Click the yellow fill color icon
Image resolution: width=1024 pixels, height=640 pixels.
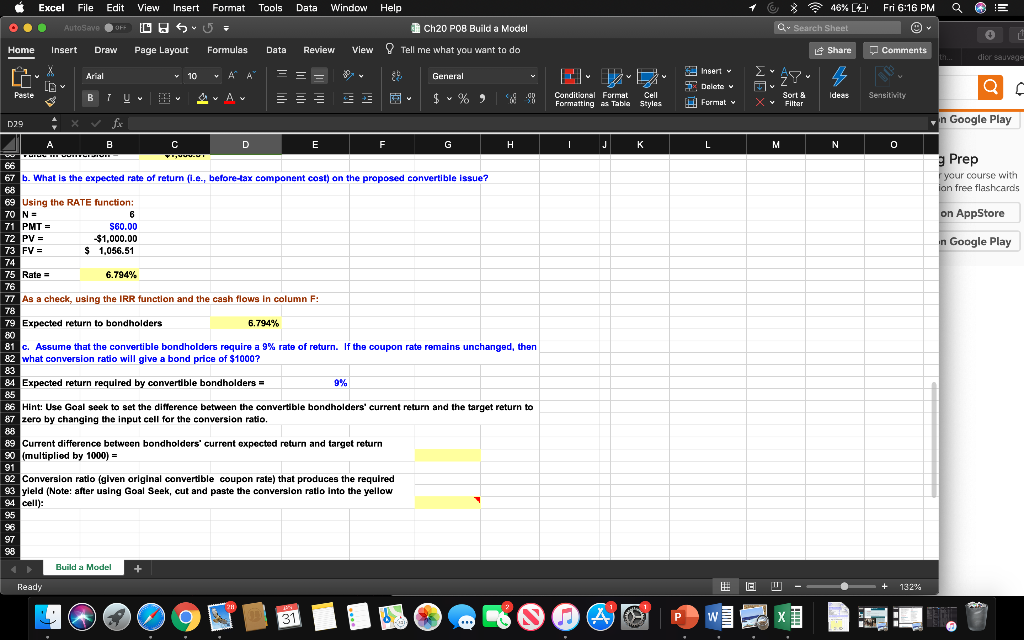[x=202, y=99]
